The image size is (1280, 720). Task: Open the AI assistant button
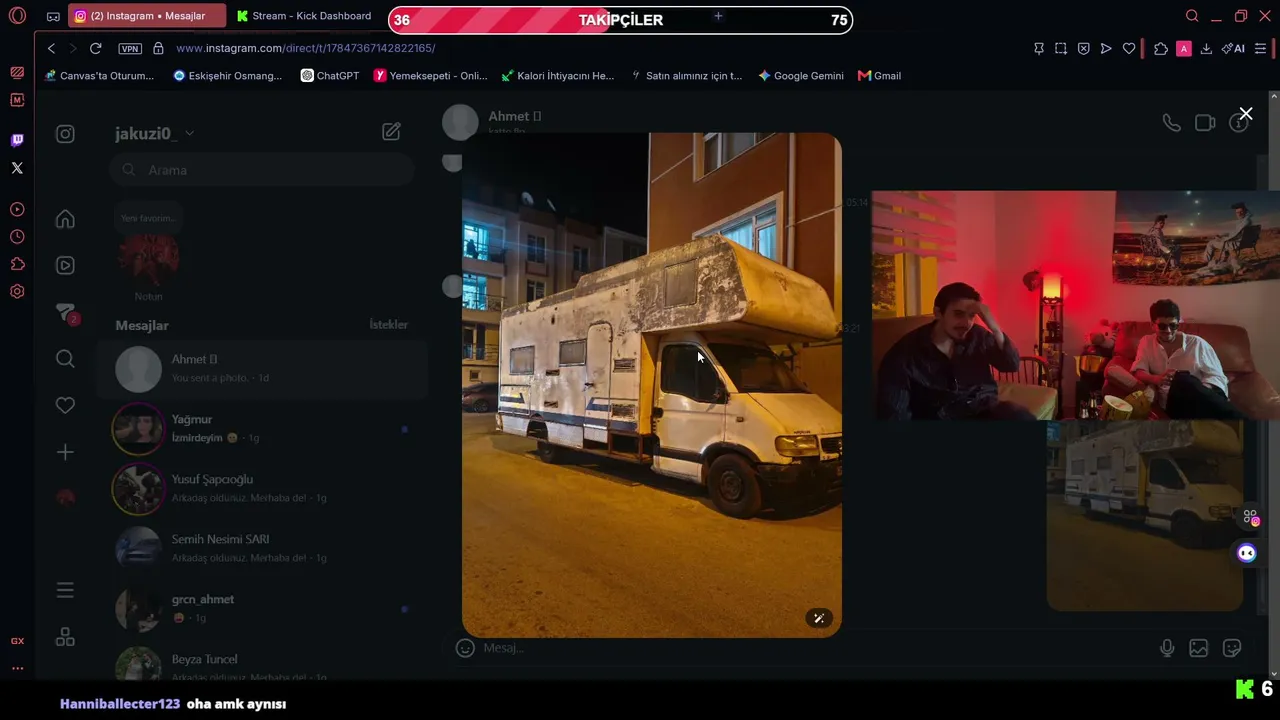[x=1233, y=48]
